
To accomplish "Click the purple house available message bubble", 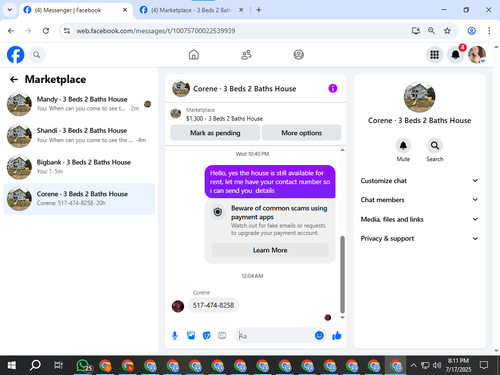I will pos(270,182).
